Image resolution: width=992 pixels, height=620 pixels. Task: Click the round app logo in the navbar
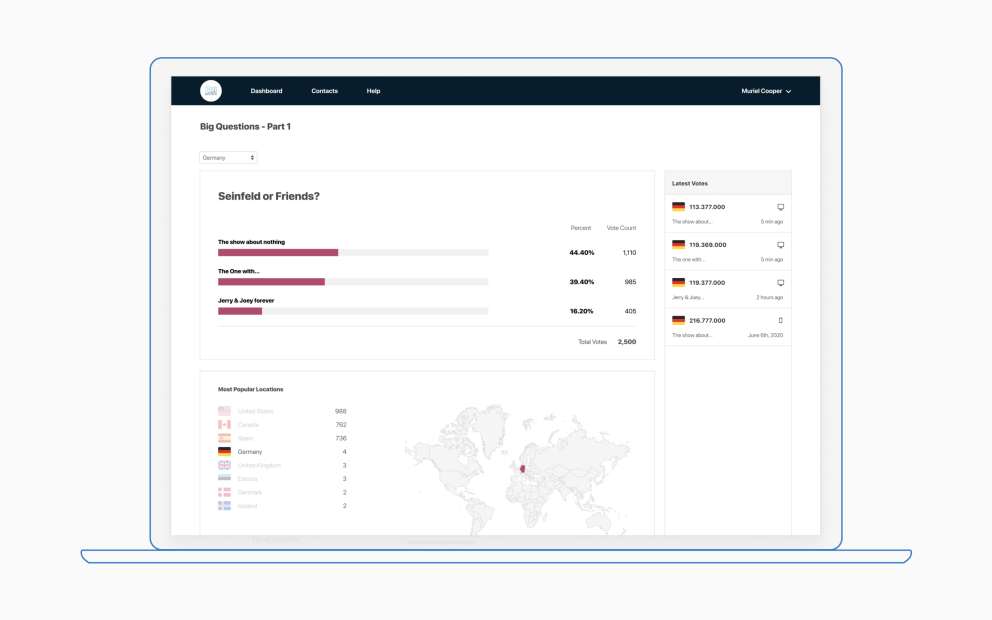pyautogui.click(x=211, y=91)
